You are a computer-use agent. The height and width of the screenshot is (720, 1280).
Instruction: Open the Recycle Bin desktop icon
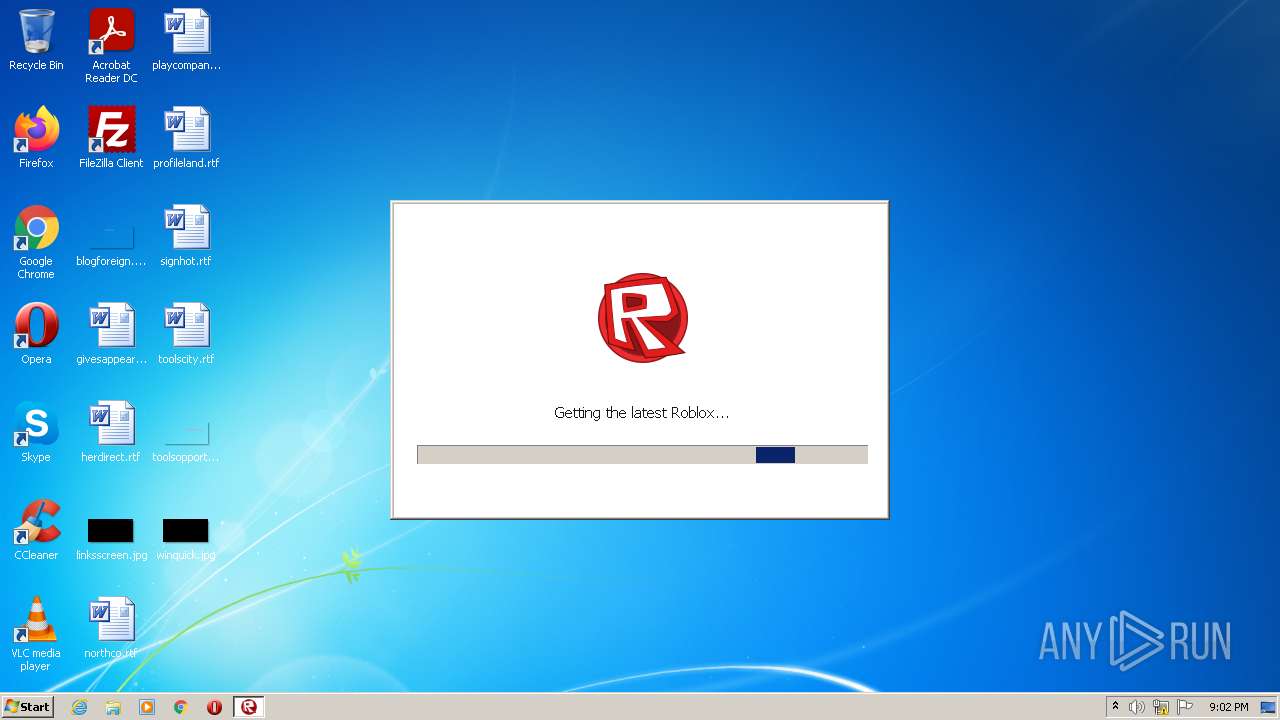[x=36, y=40]
